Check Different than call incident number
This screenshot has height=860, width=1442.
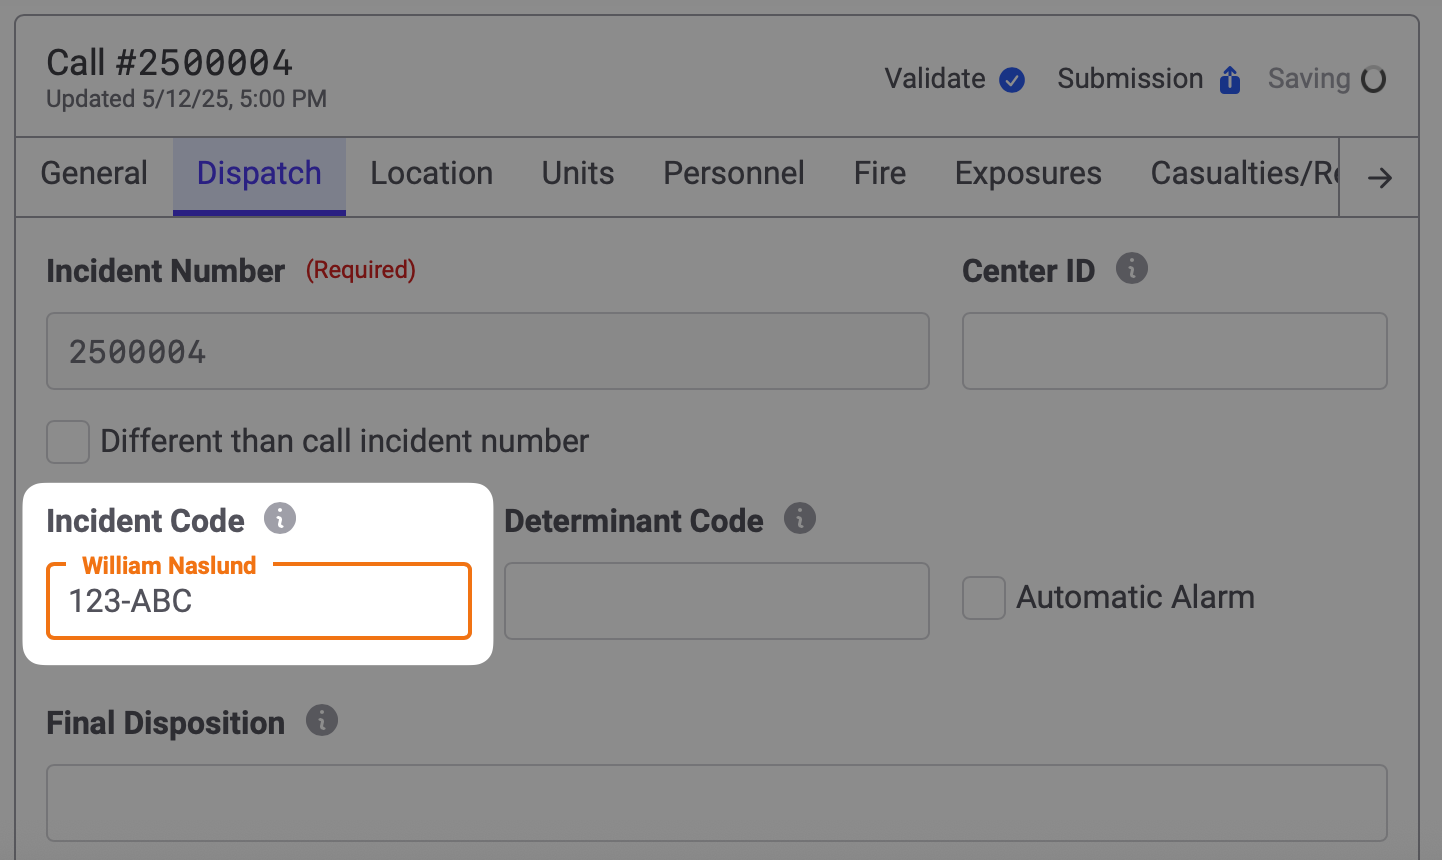click(x=68, y=442)
